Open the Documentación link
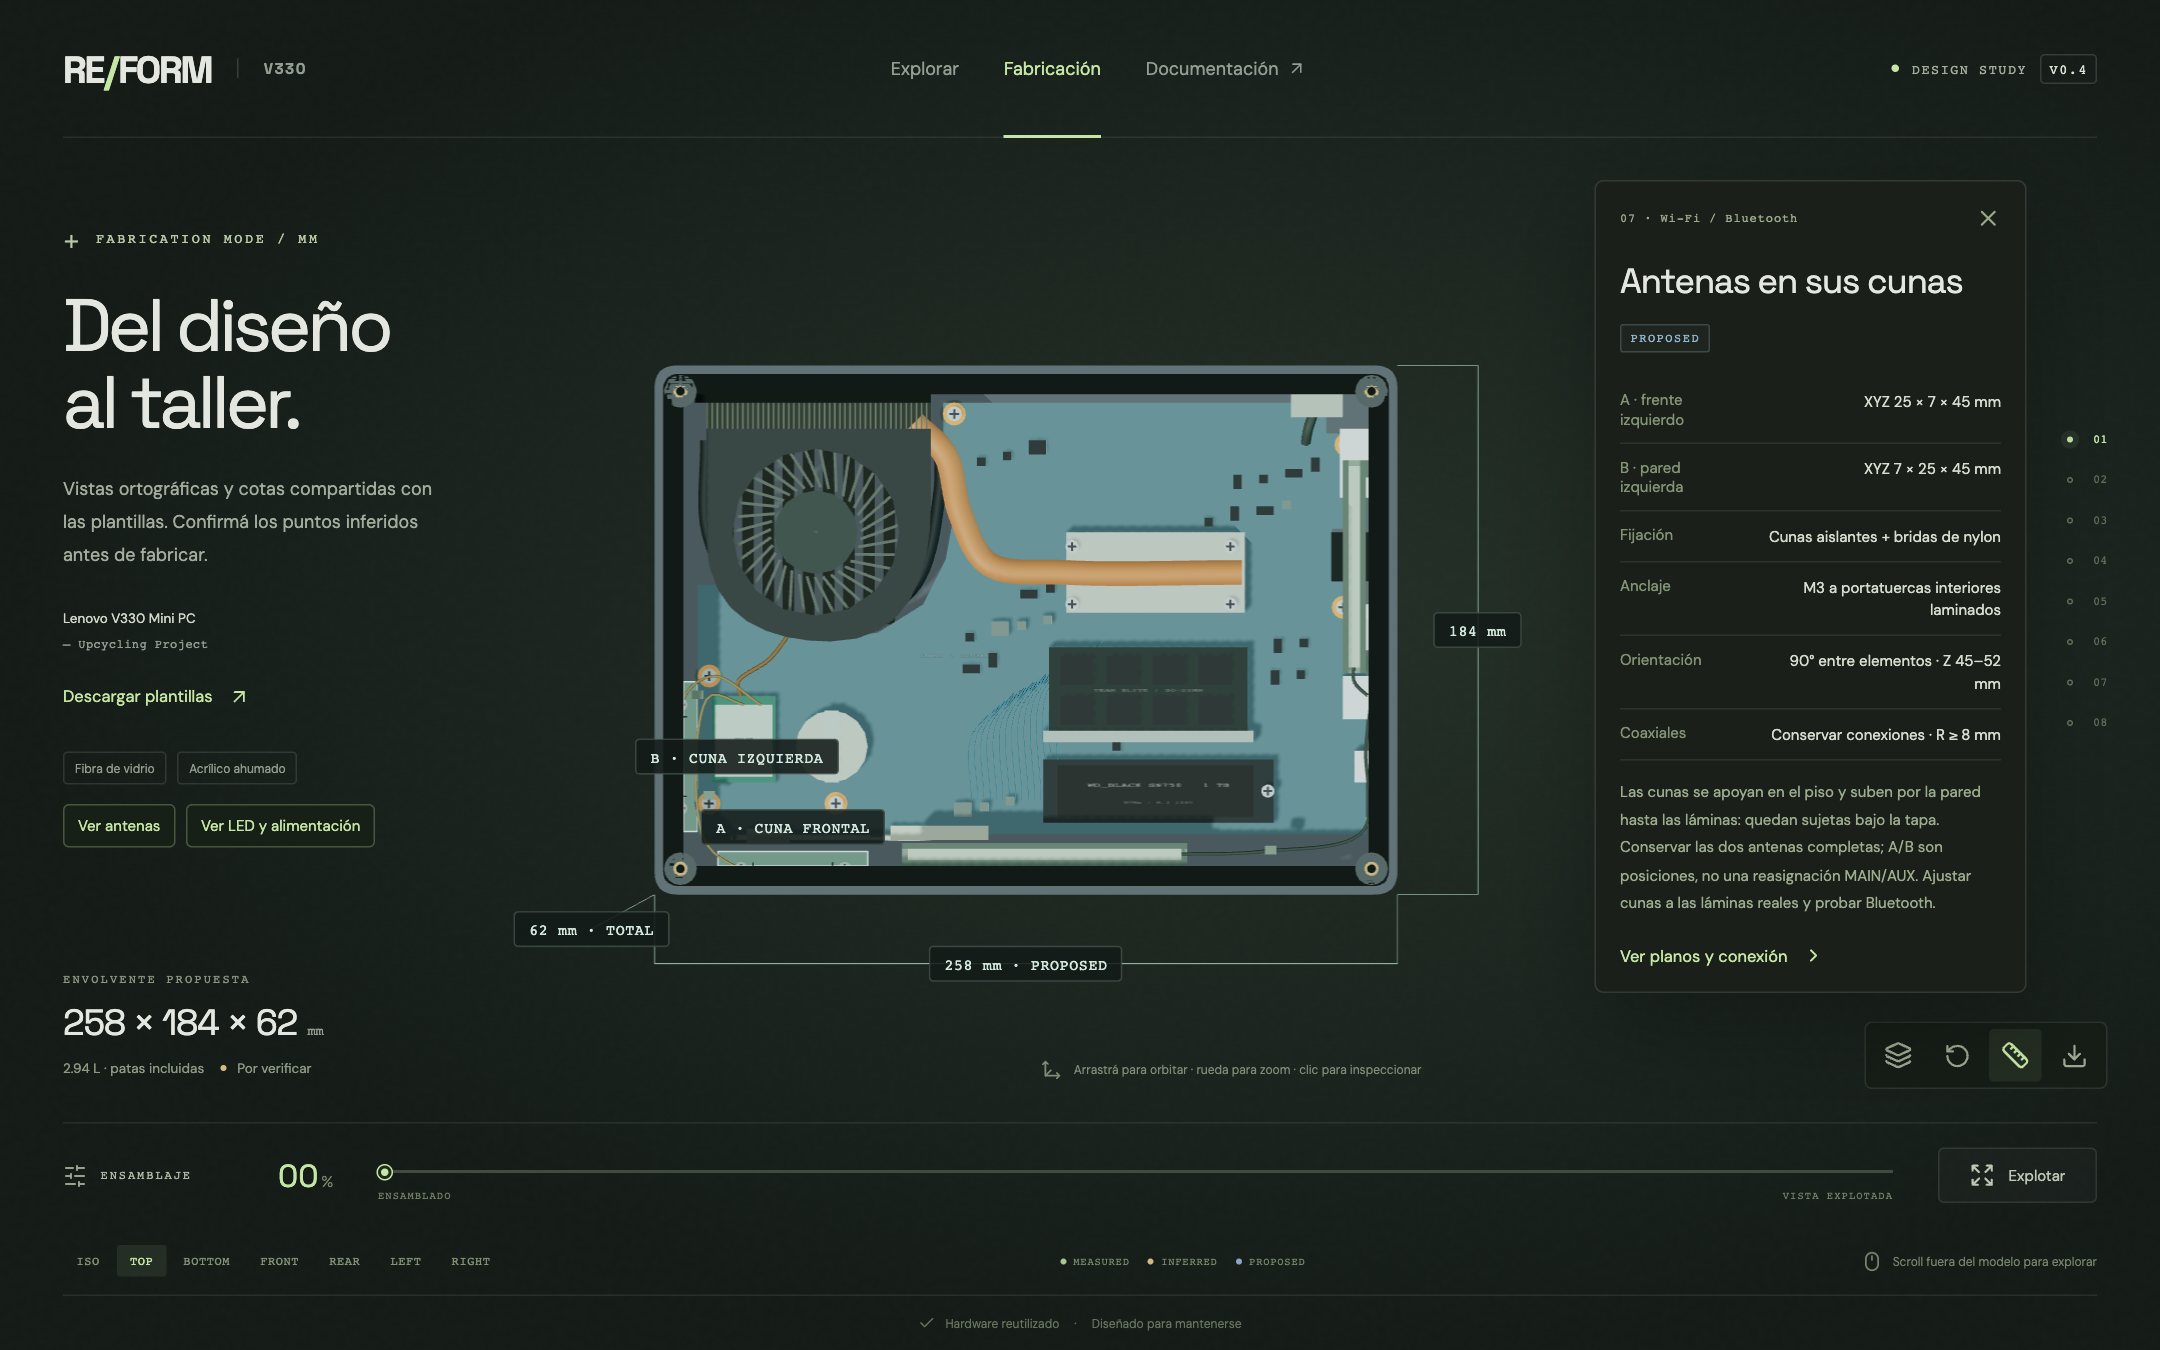 (x=1224, y=68)
